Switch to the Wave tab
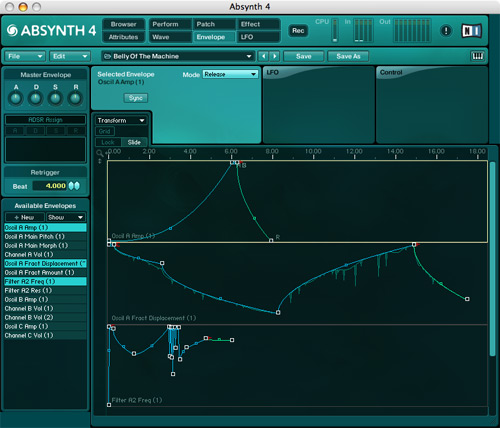Screen dimensions: 500x428 [170, 37]
